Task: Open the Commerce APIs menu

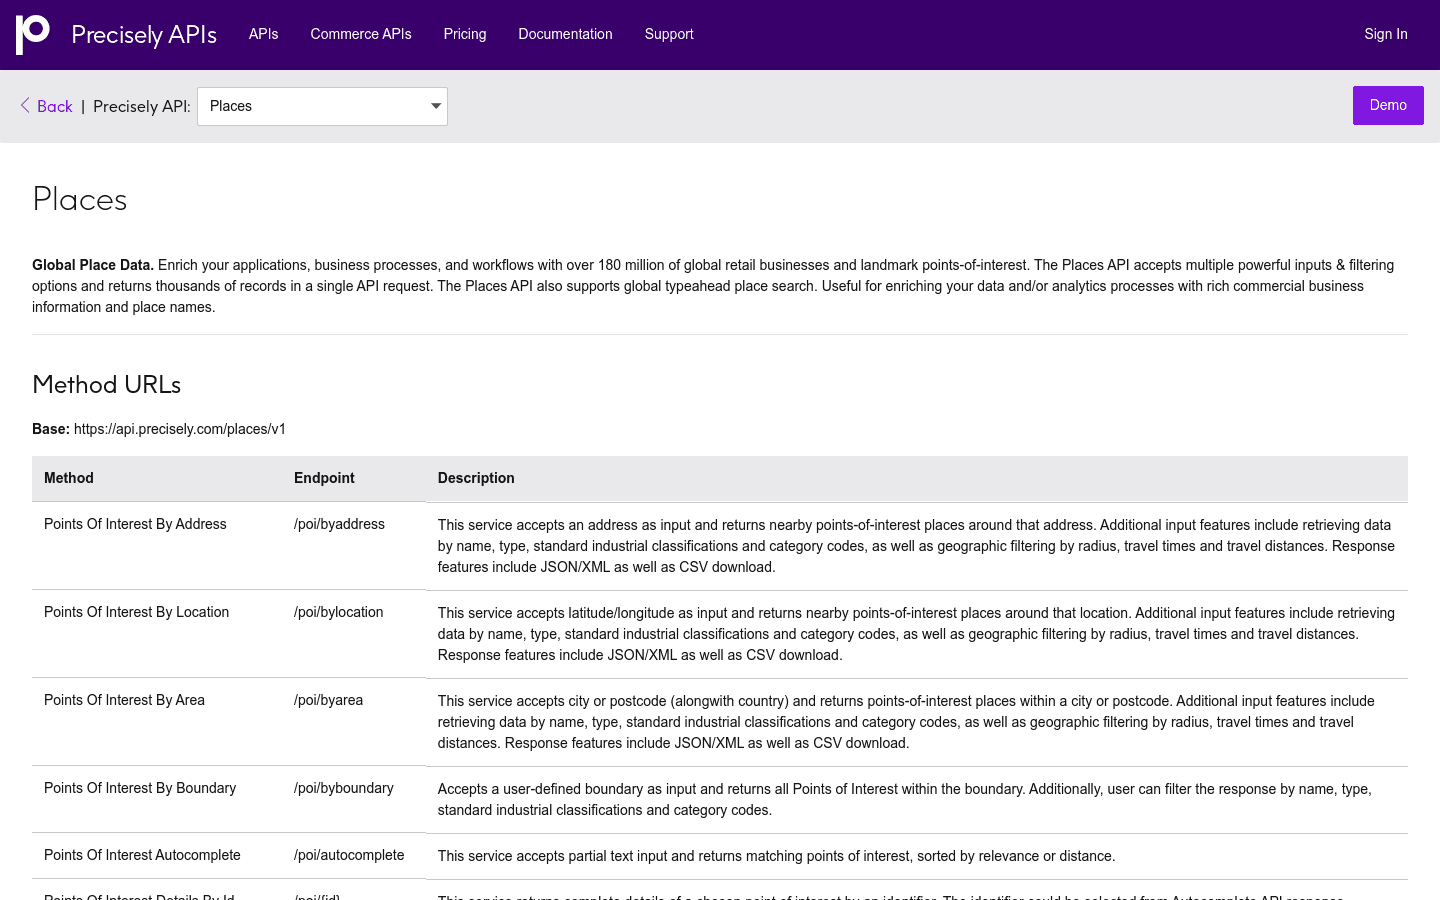Action: (x=361, y=34)
